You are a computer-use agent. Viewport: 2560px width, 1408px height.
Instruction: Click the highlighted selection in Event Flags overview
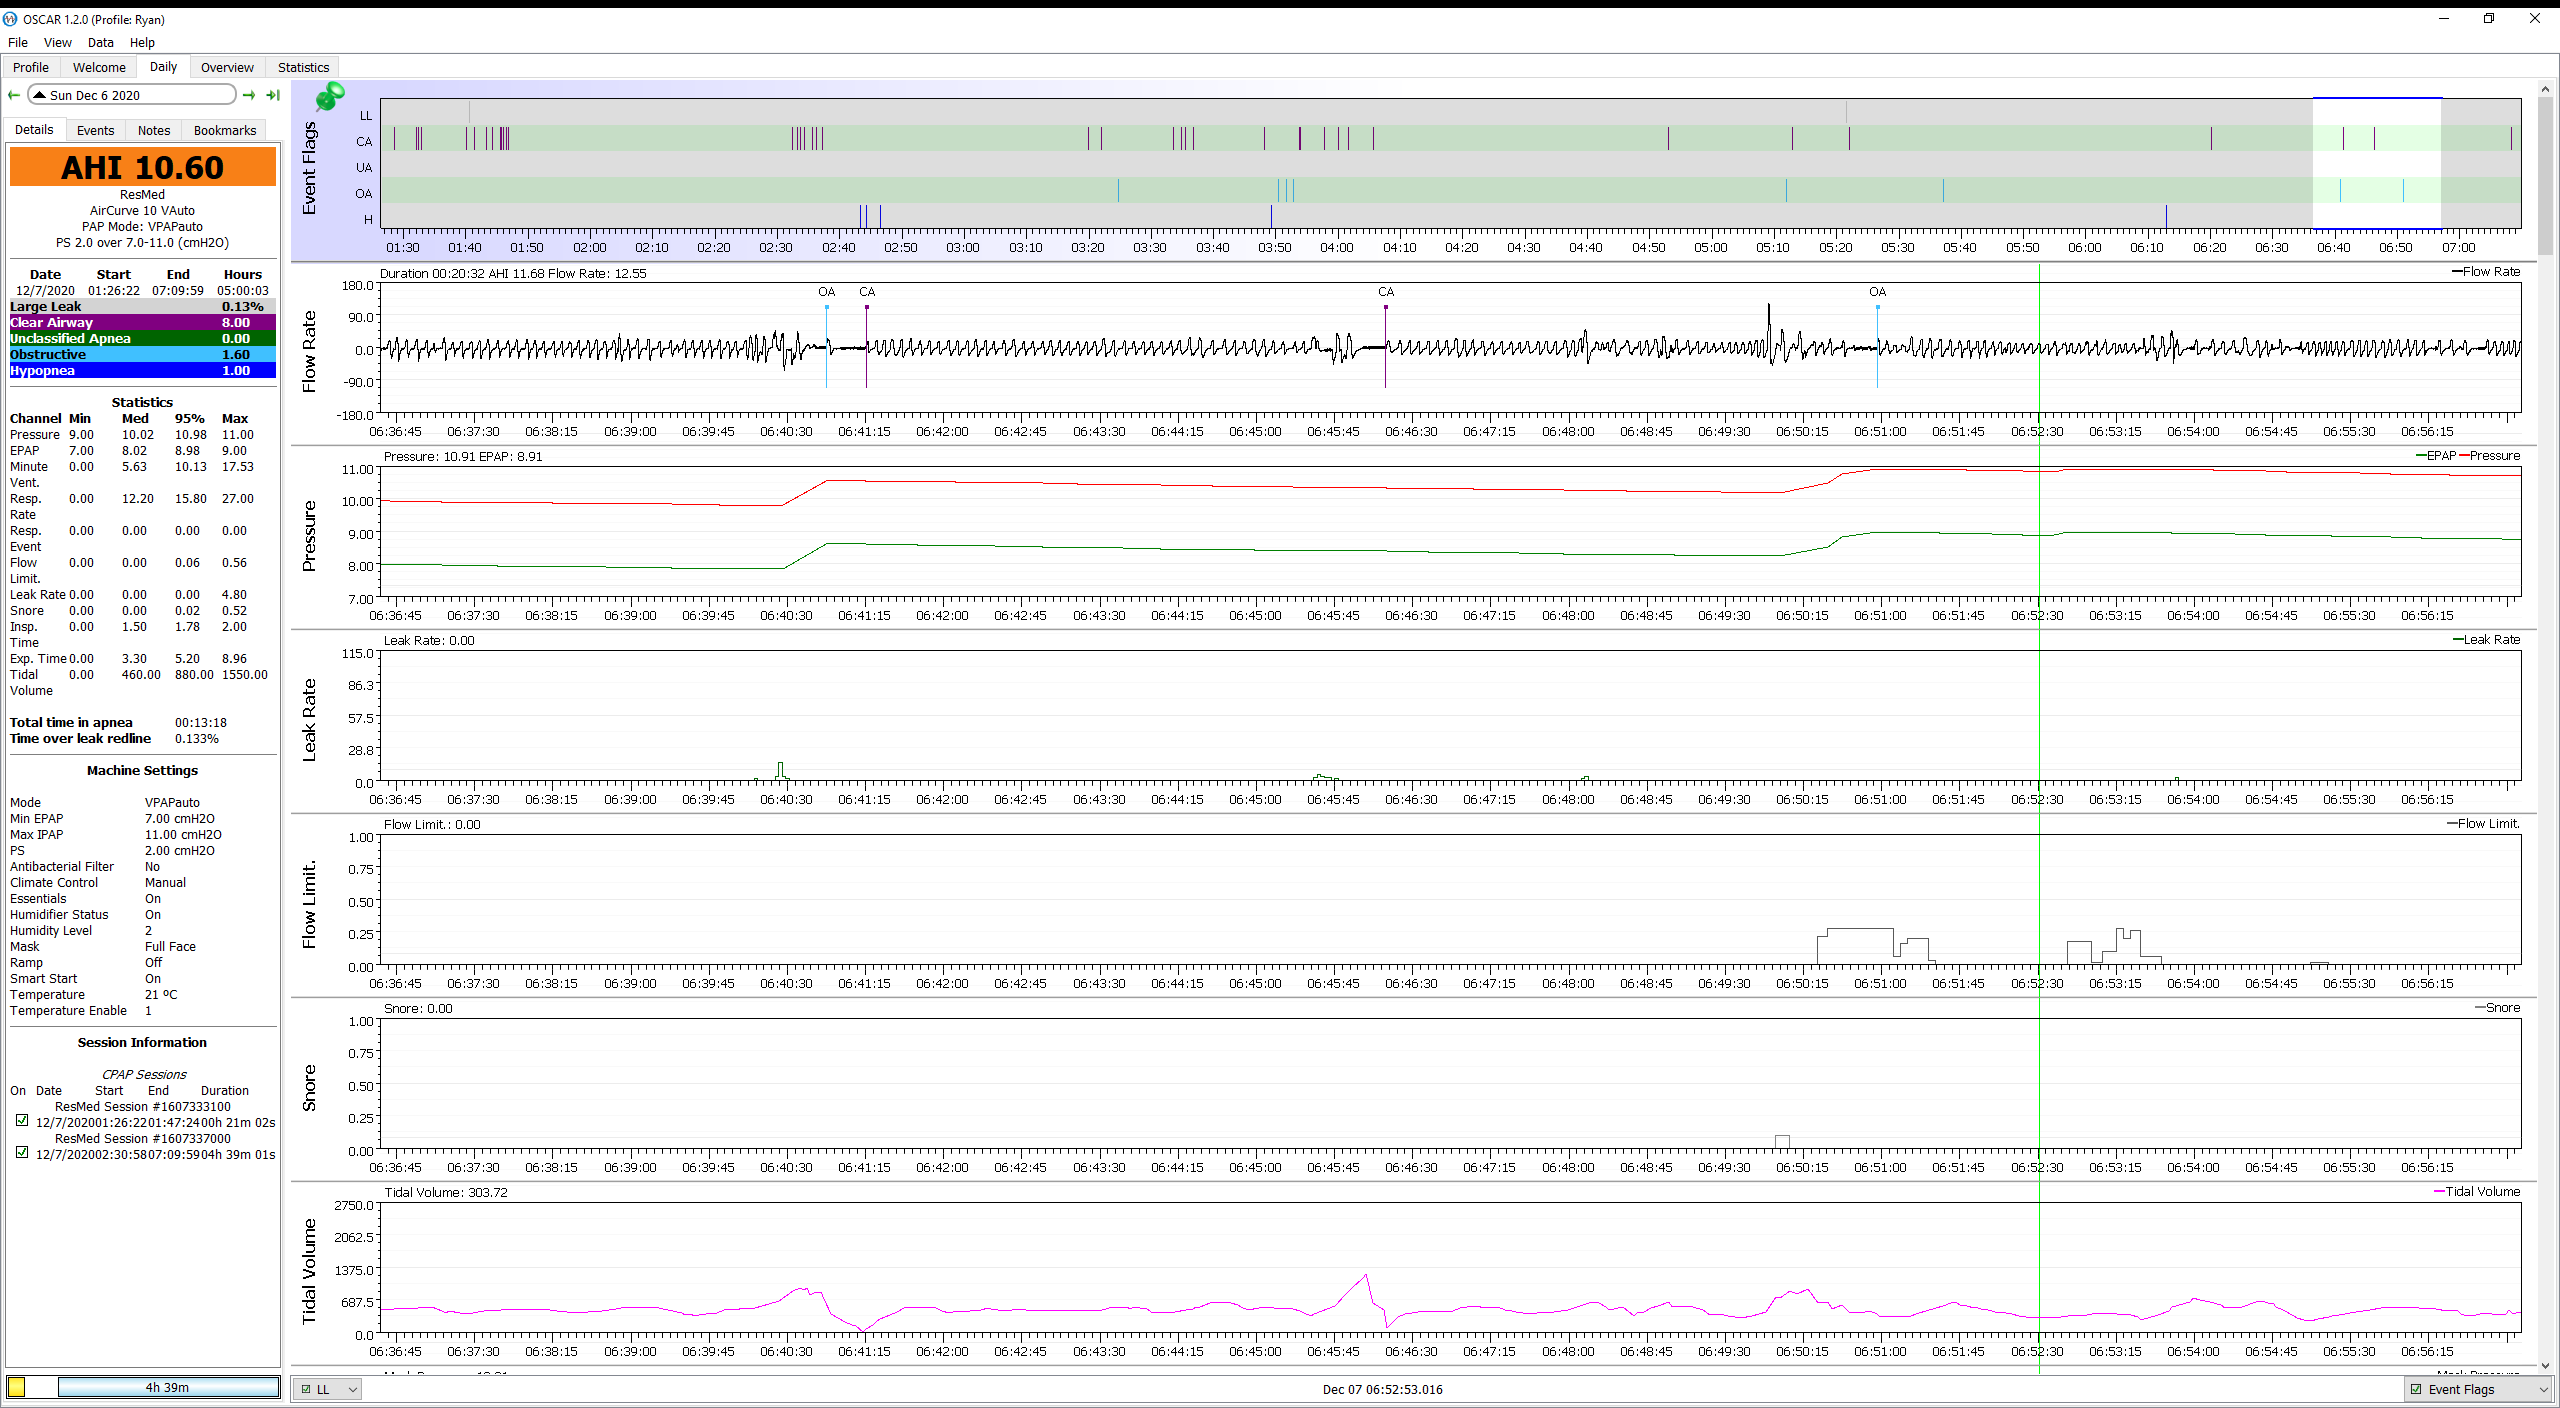(x=2377, y=164)
